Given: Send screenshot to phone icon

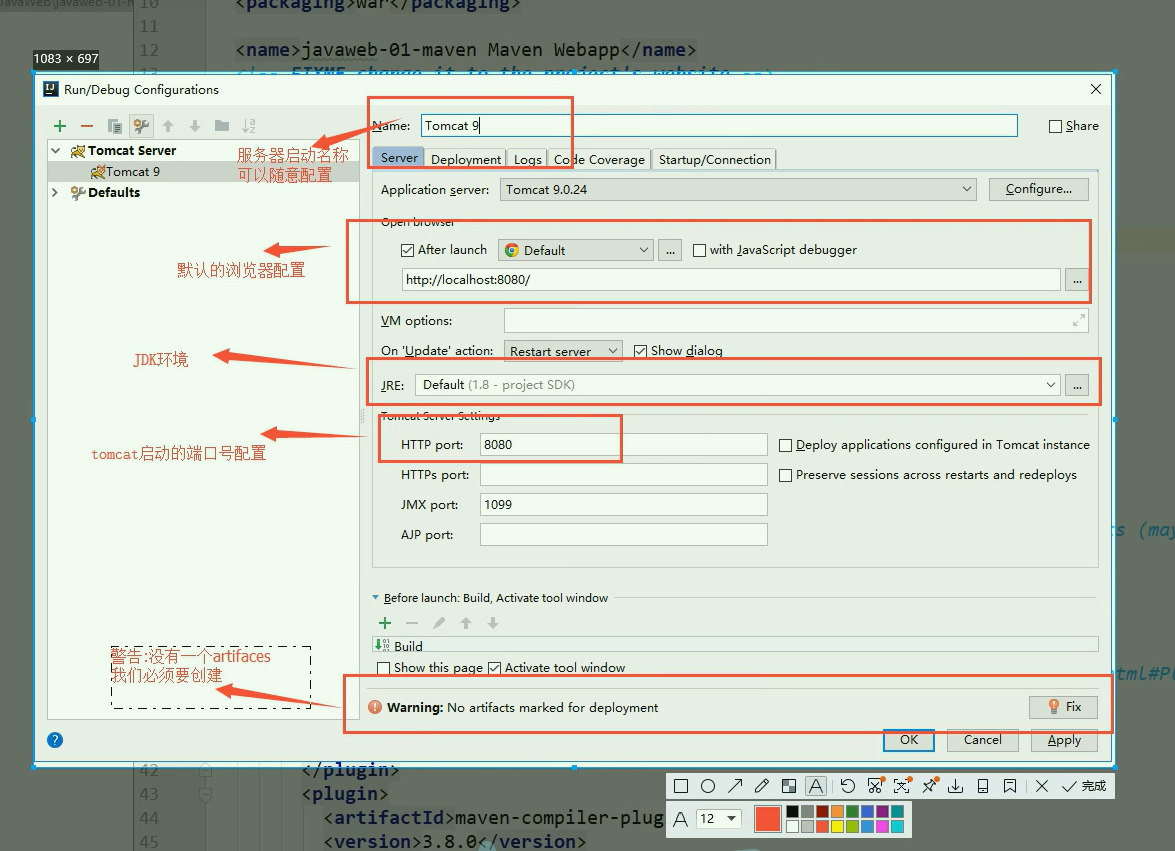Looking at the screenshot, I should tap(982, 786).
